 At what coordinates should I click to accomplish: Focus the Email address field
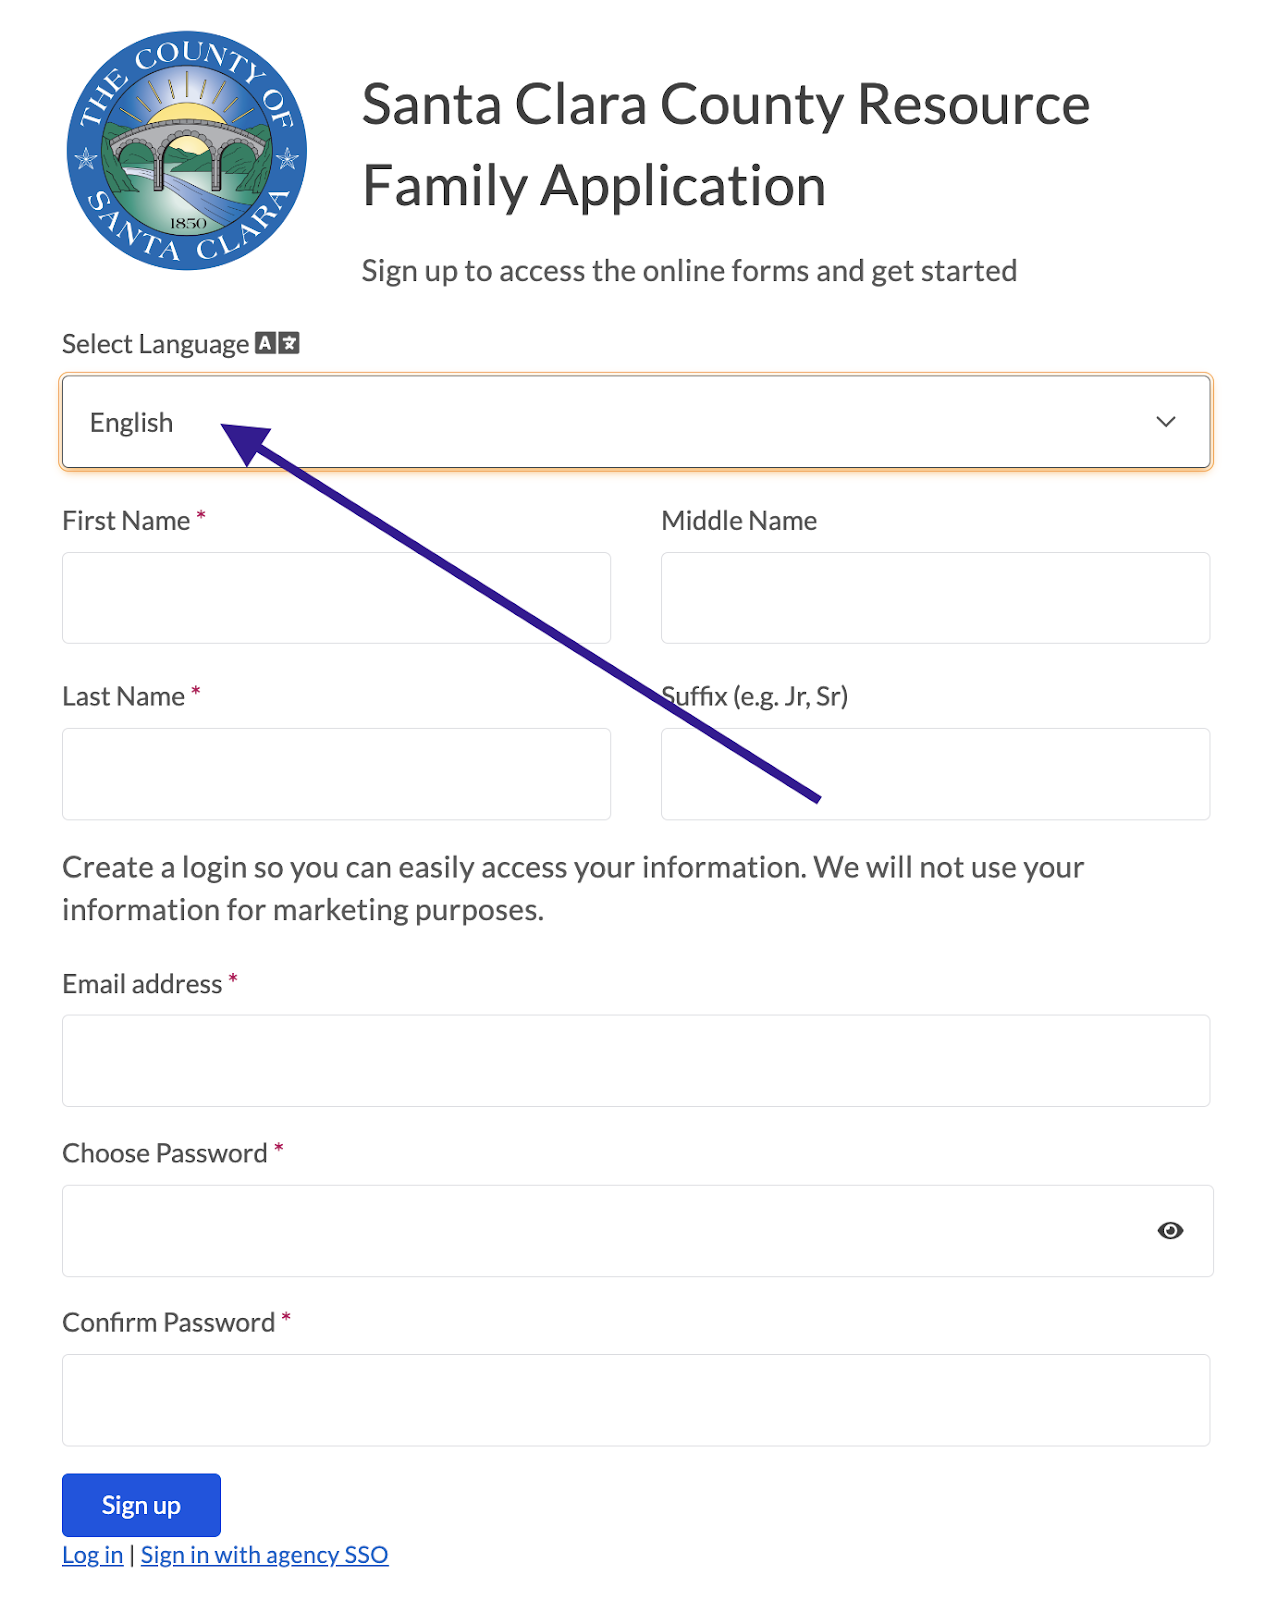click(x=635, y=1061)
